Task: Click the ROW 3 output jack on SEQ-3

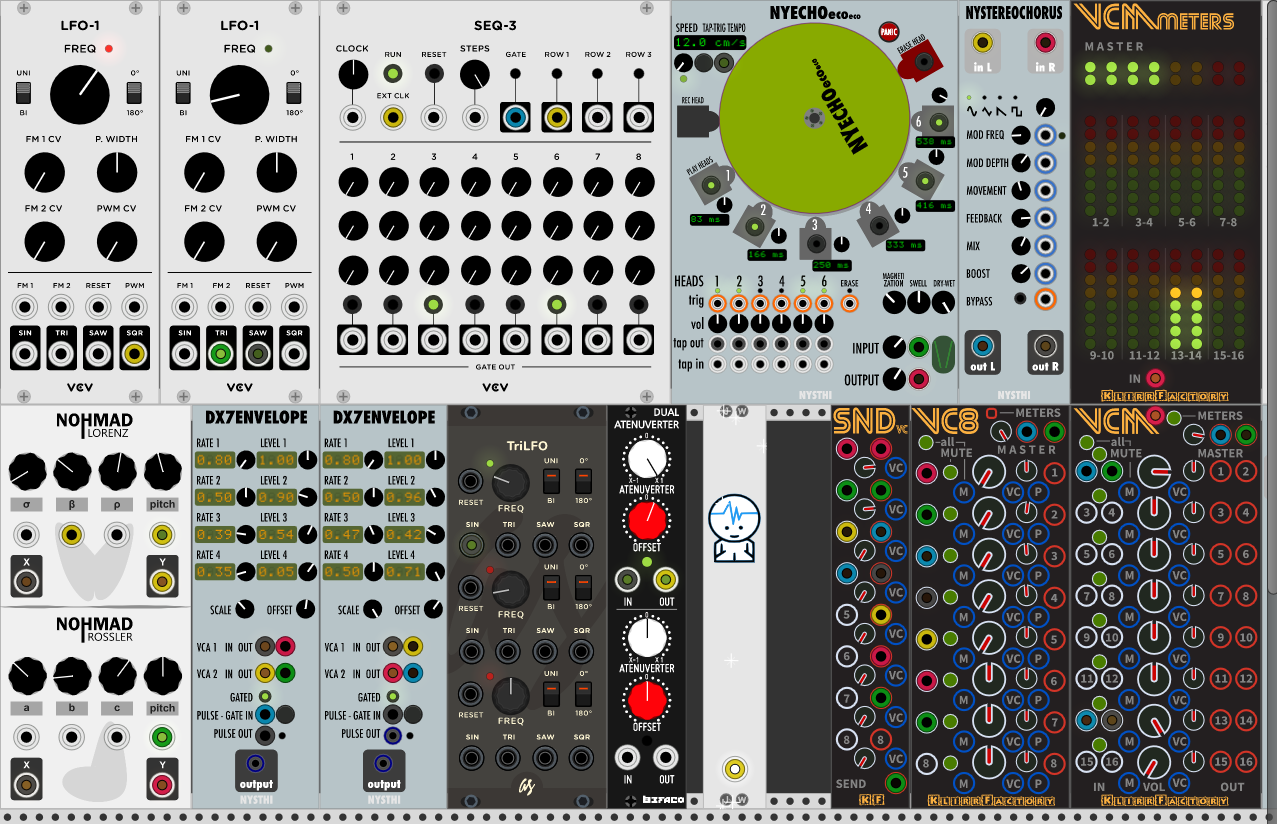Action: click(x=638, y=118)
